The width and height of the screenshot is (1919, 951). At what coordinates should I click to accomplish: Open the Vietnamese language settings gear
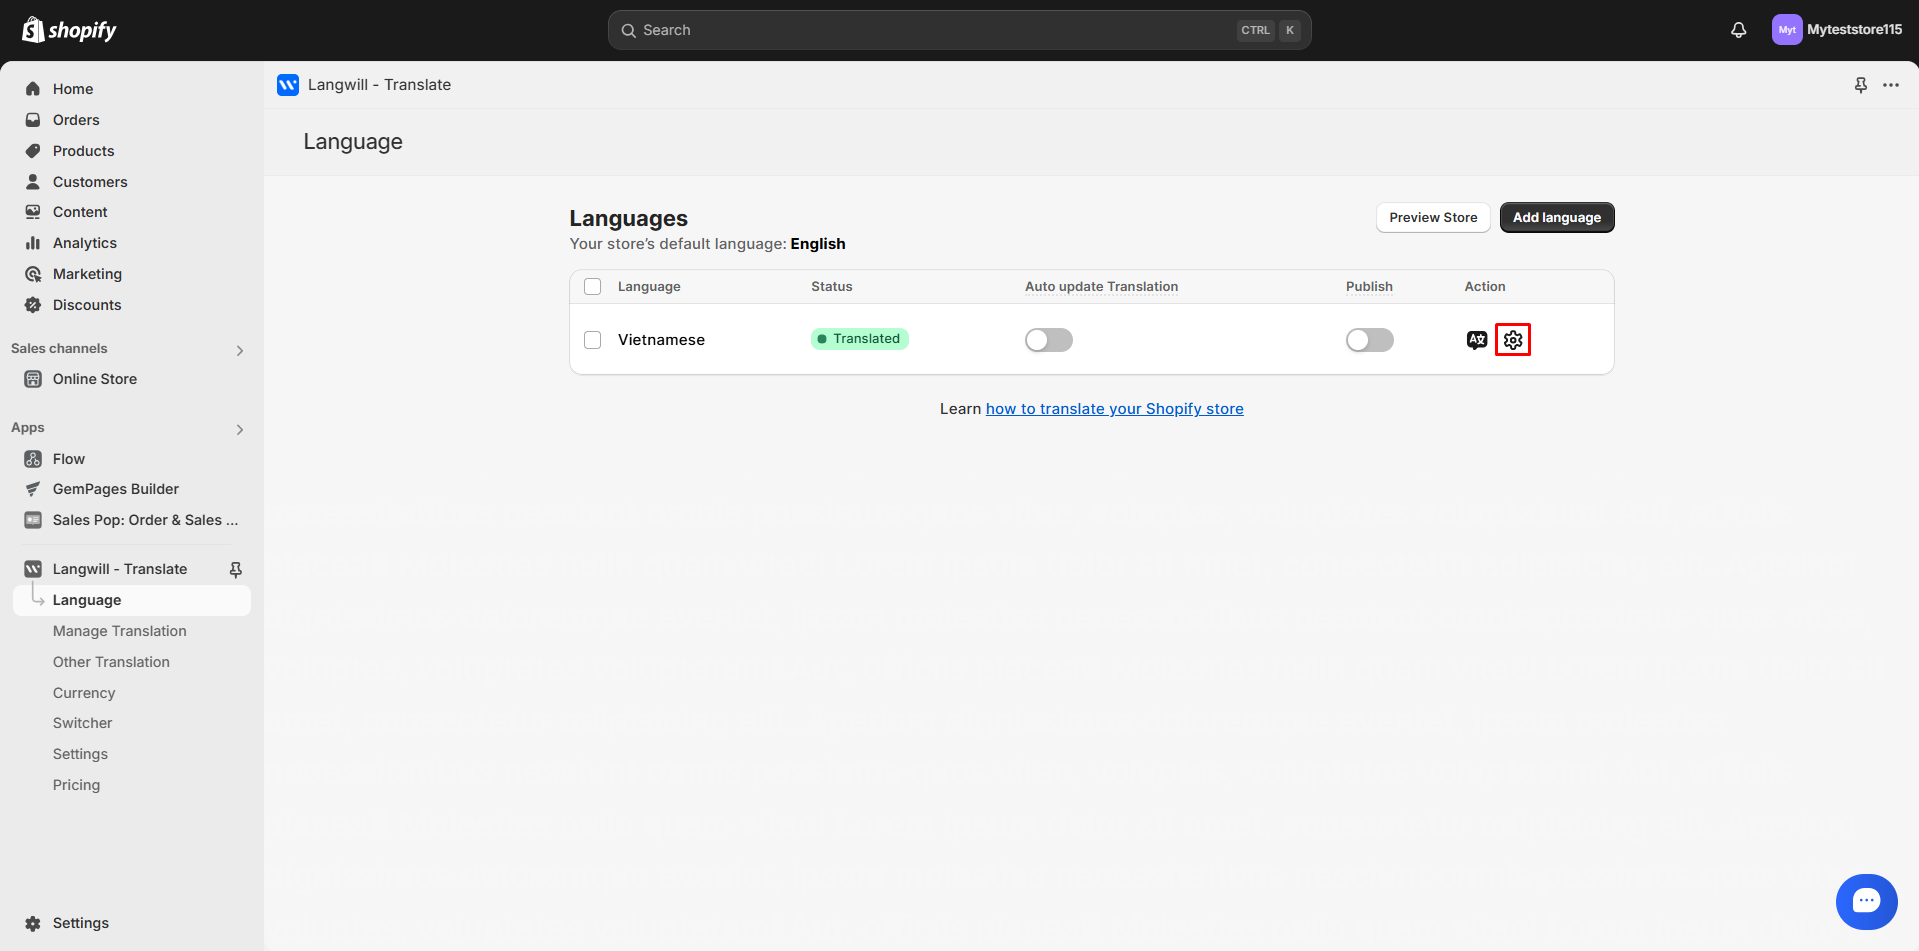click(x=1512, y=340)
